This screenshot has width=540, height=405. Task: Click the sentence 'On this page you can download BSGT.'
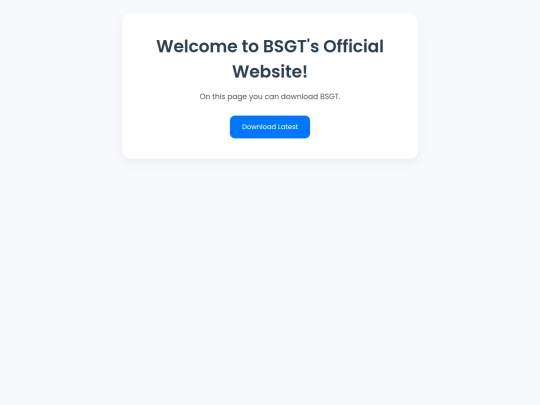270,97
